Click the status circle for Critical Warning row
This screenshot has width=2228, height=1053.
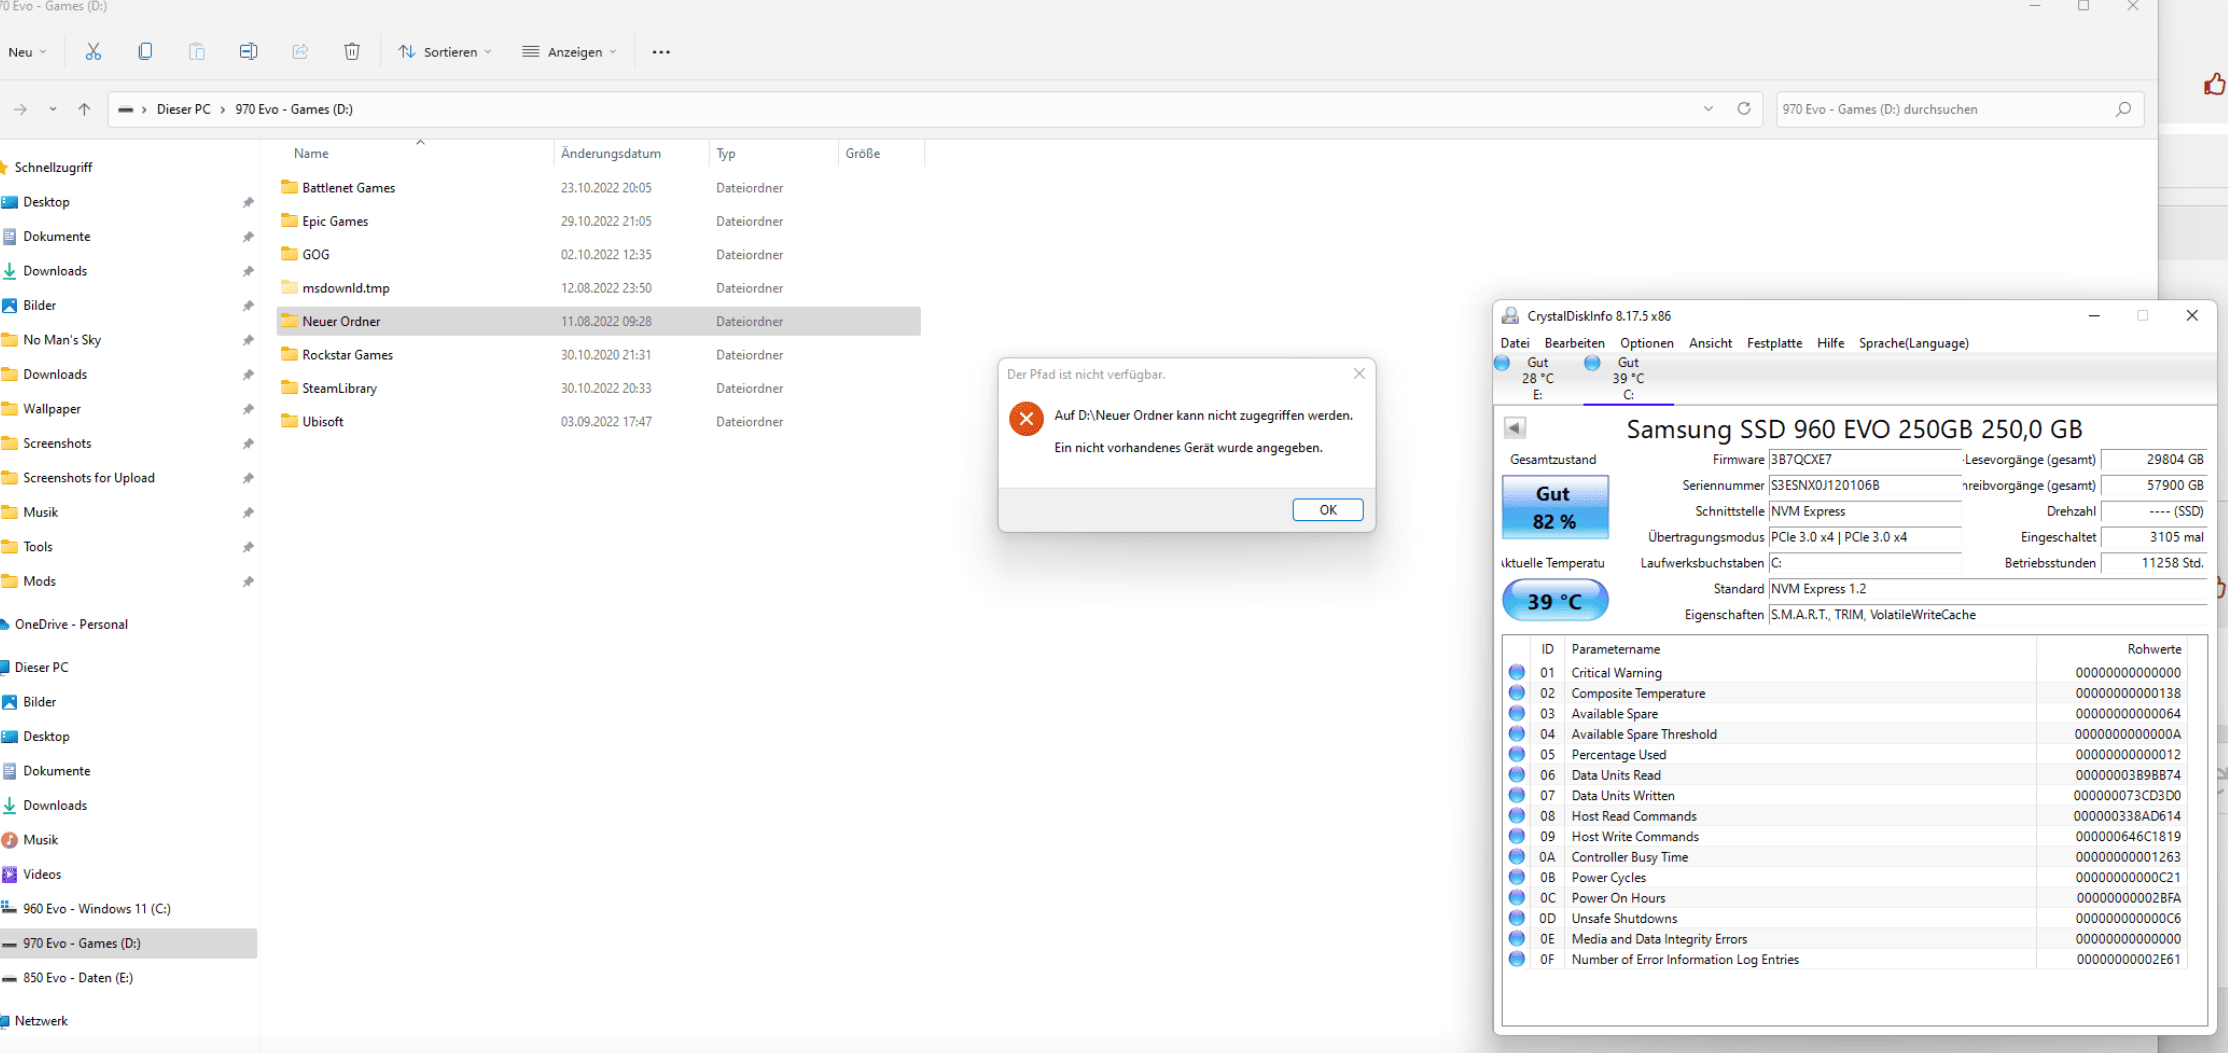(1517, 673)
